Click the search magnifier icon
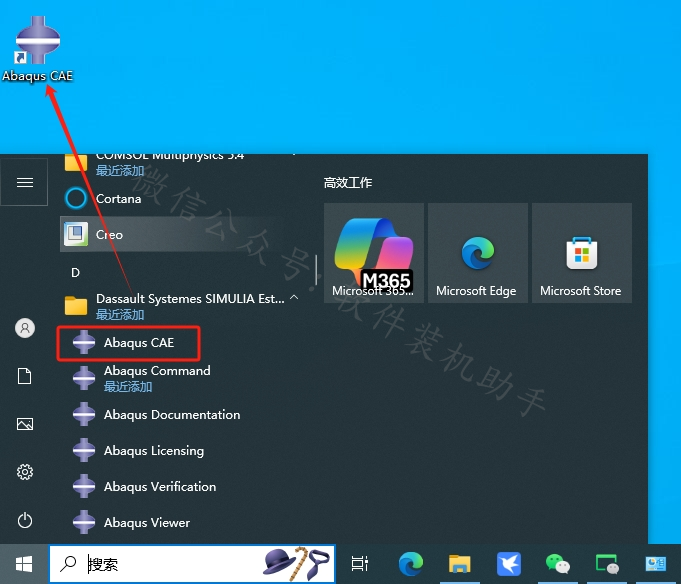 (x=68, y=564)
